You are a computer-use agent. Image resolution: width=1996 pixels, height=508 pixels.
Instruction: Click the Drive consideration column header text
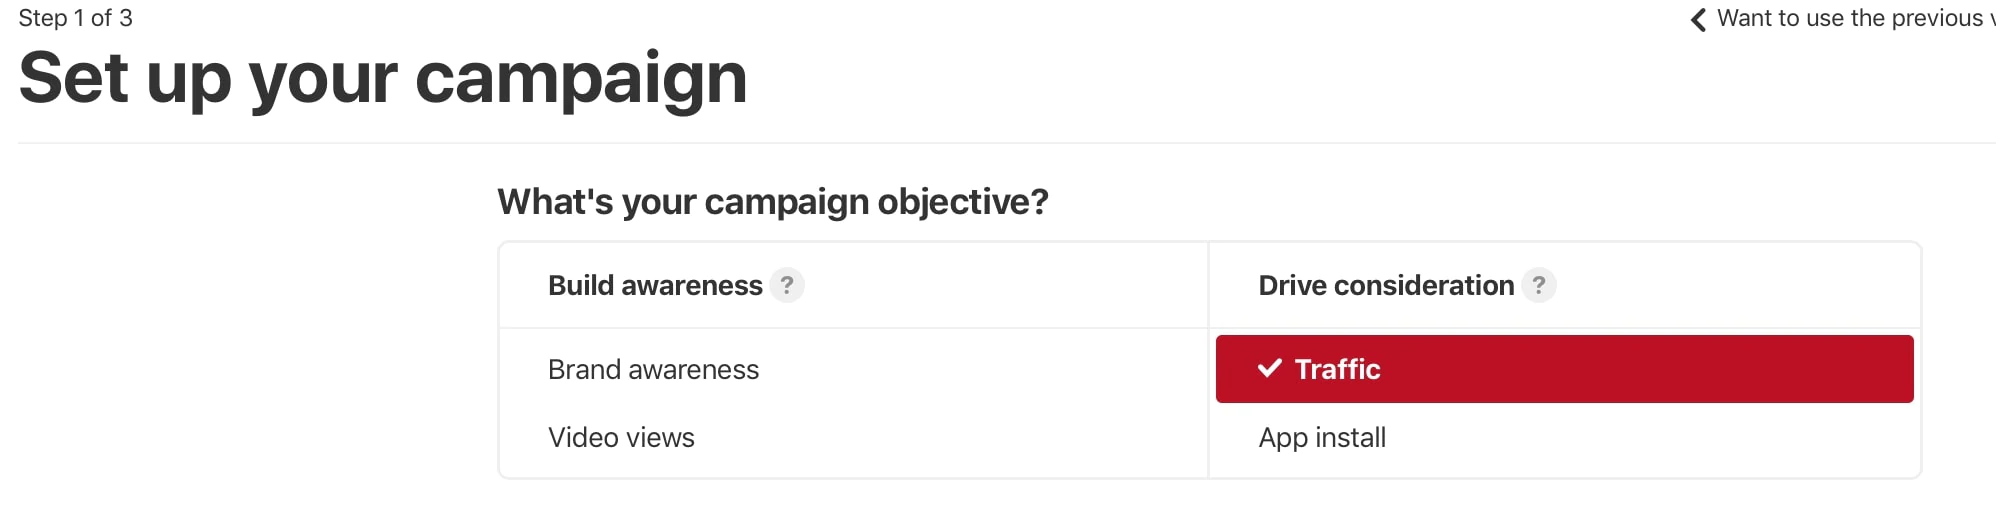click(x=1386, y=286)
